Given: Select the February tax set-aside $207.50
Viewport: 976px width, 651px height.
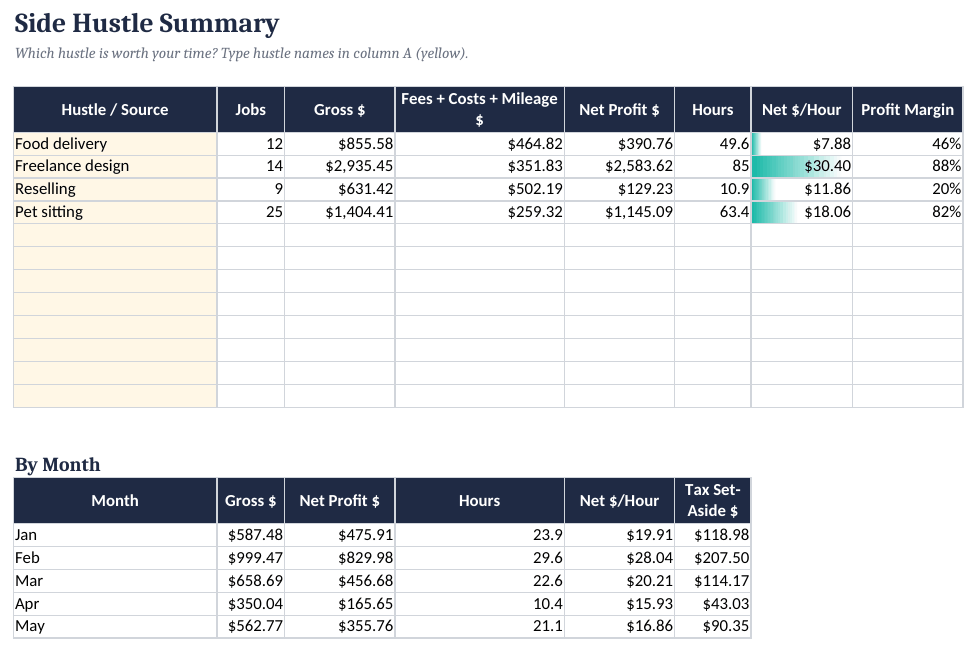Looking at the screenshot, I should (713, 558).
